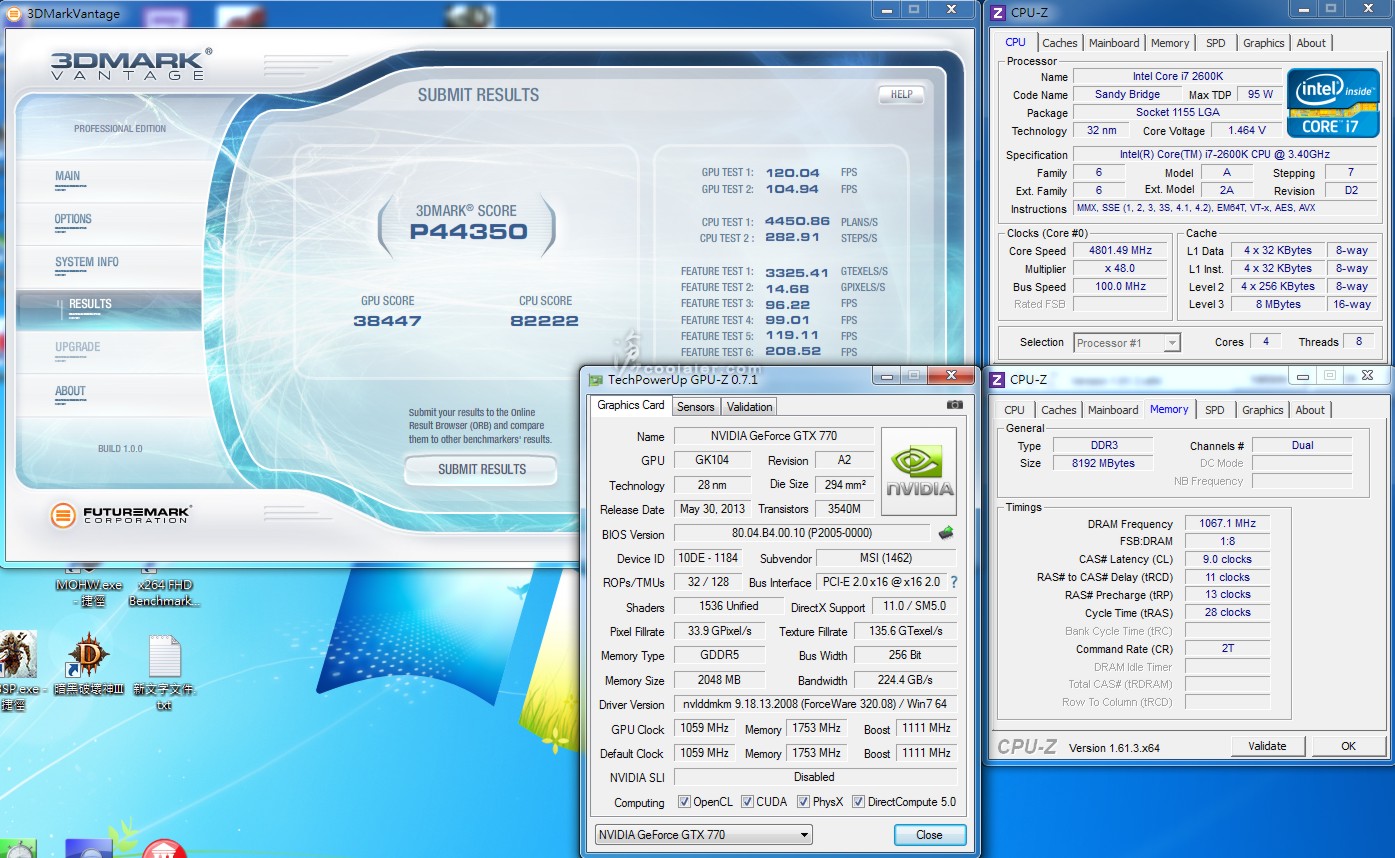Image resolution: width=1395 pixels, height=858 pixels.
Task: Click the GPU-Z camera screenshot icon
Action: [955, 405]
